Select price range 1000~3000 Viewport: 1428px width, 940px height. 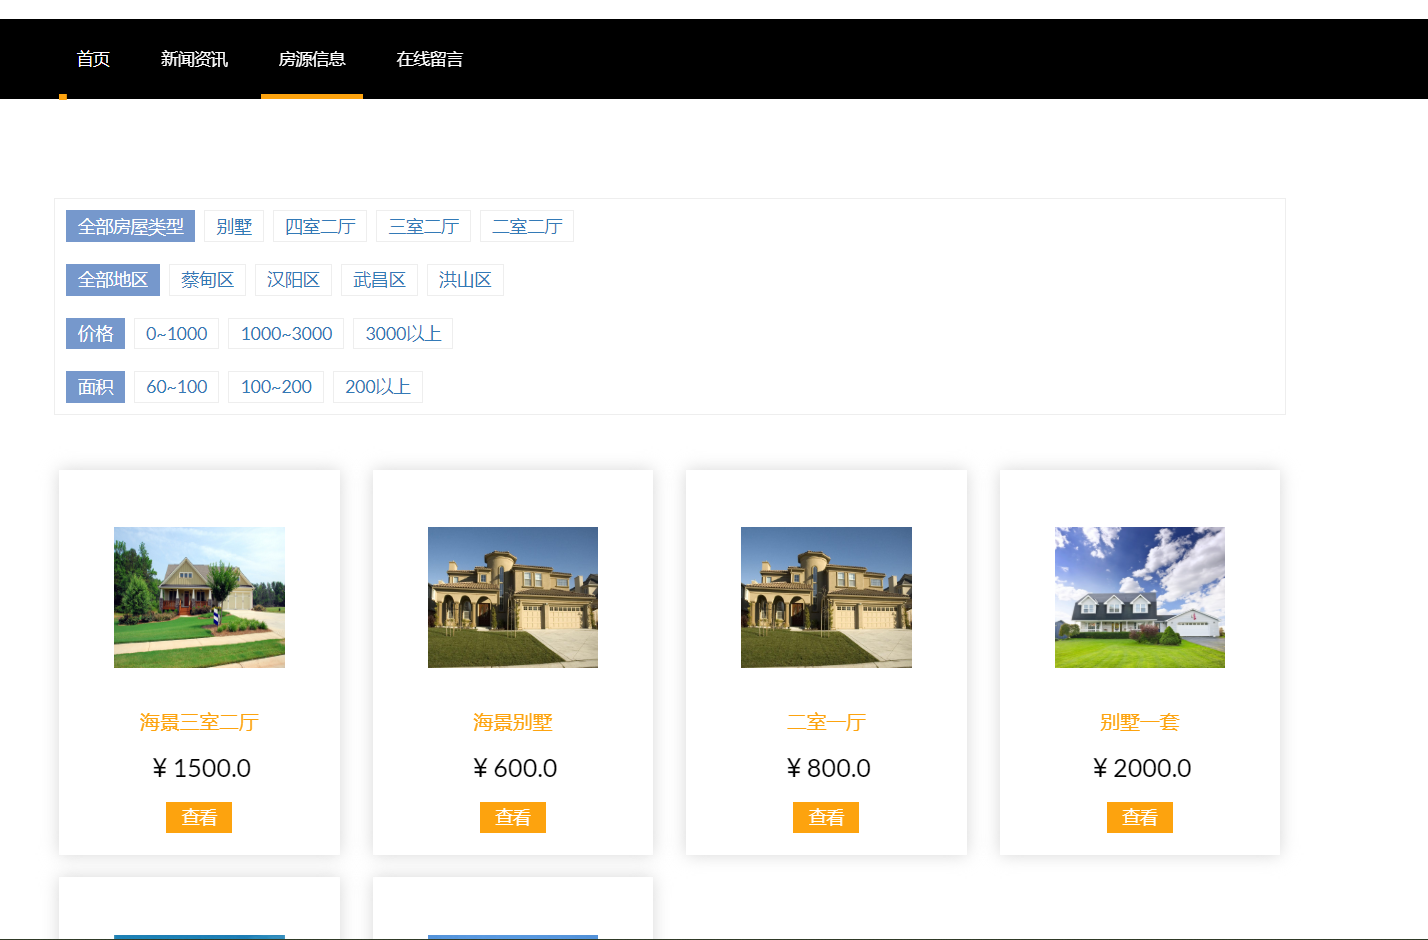[286, 333]
